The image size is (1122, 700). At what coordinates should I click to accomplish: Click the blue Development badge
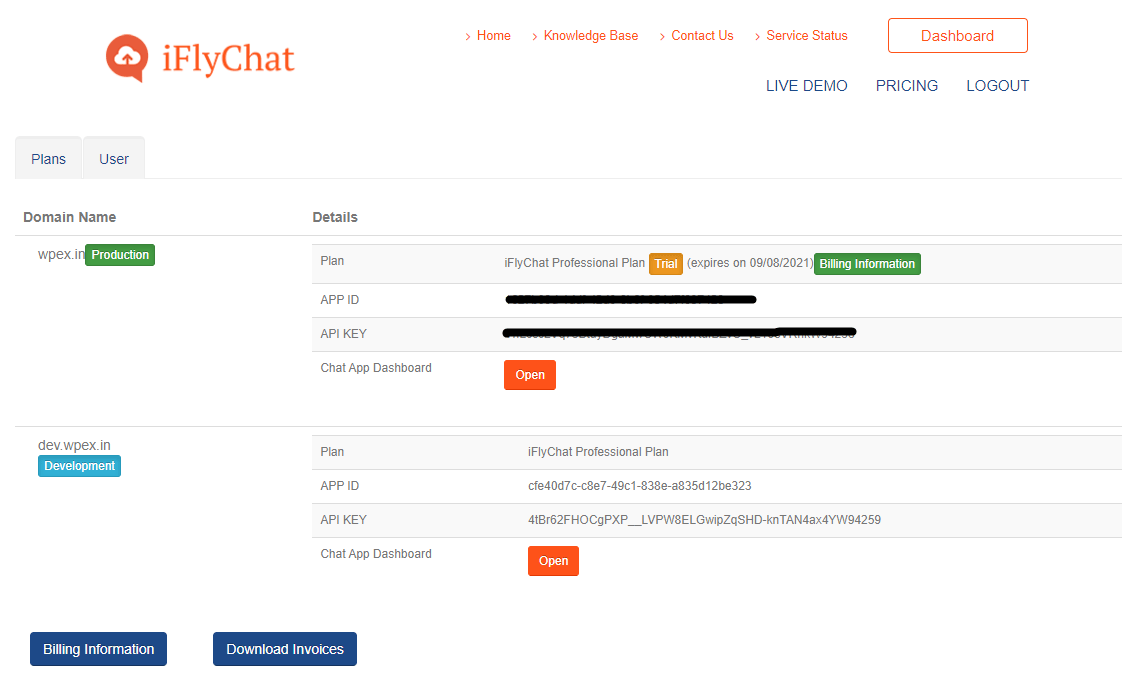pos(80,466)
